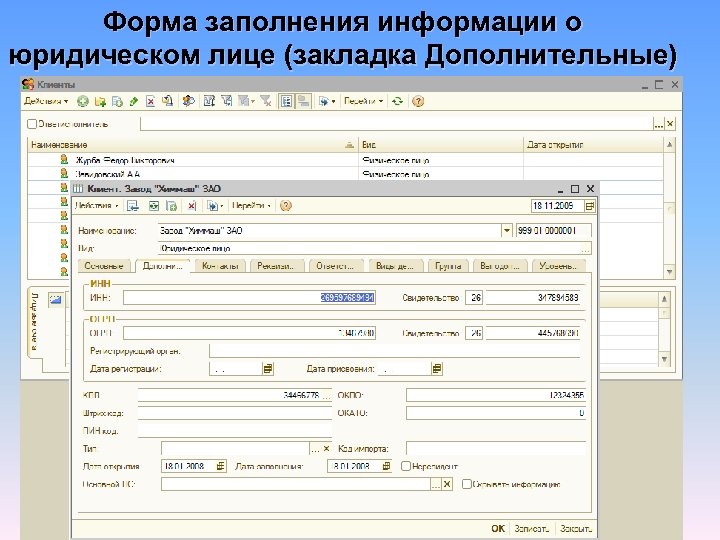This screenshot has height=540, width=720.
Task: Clear Основной ЦС field with X button
Action: pyautogui.click(x=447, y=484)
